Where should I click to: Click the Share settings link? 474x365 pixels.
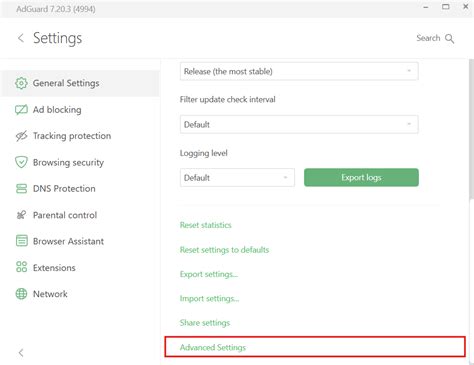(x=205, y=323)
